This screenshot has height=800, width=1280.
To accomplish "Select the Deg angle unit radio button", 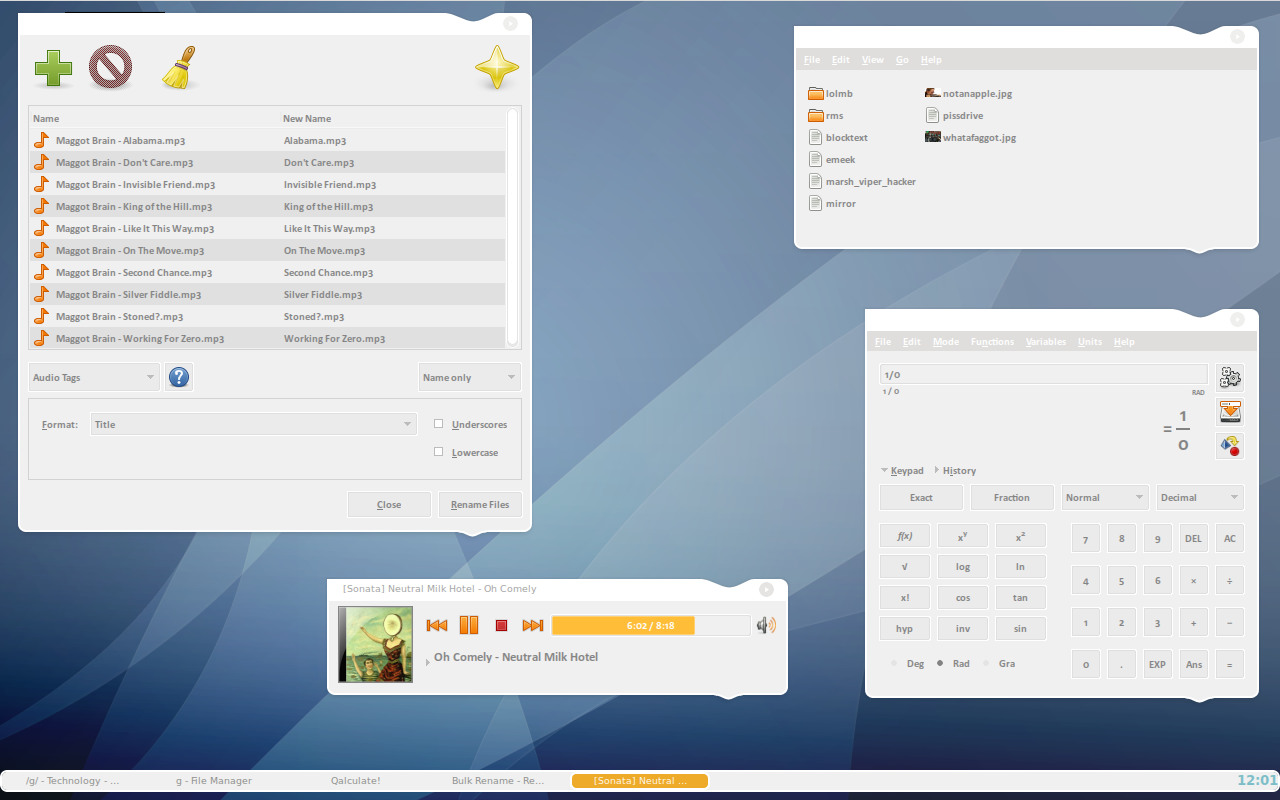I will [894, 663].
